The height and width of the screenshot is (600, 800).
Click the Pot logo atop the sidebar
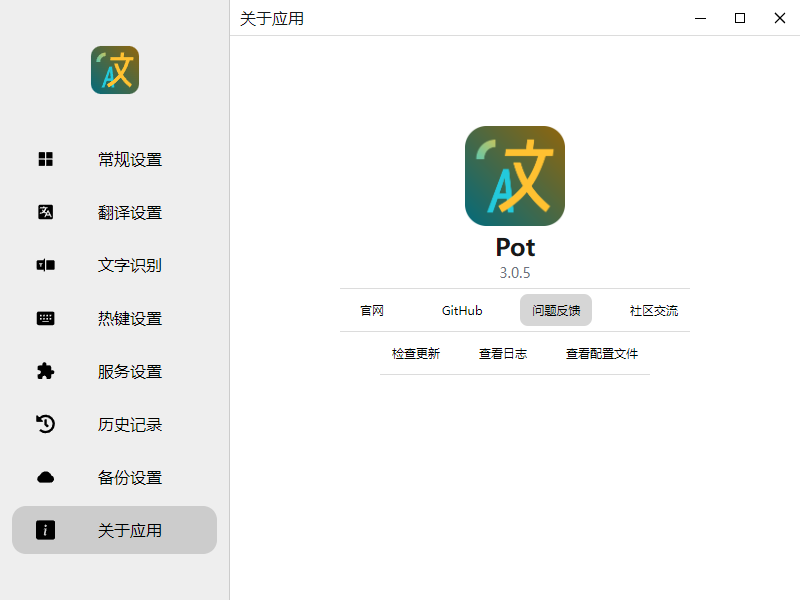[114, 70]
